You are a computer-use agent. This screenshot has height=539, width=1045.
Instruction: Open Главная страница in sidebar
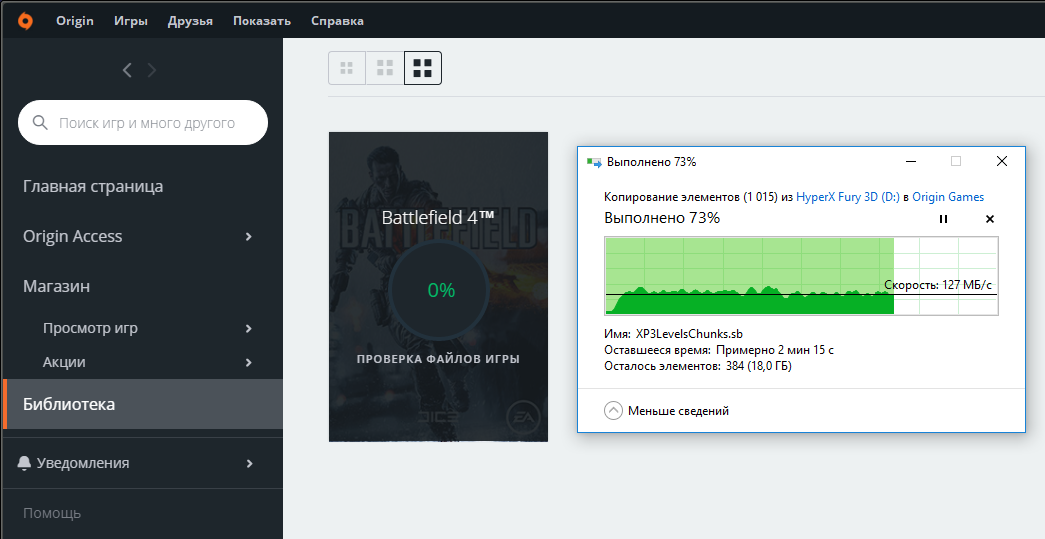pos(93,186)
